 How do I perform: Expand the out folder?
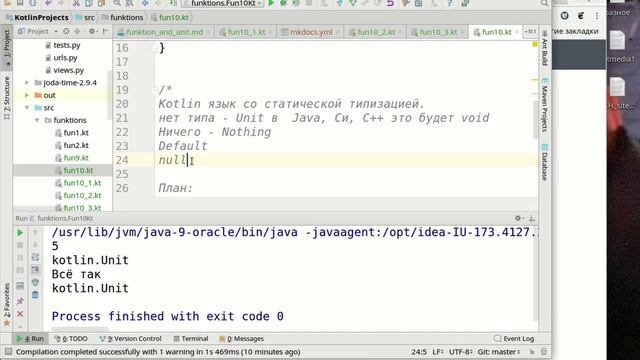[x=27, y=95]
